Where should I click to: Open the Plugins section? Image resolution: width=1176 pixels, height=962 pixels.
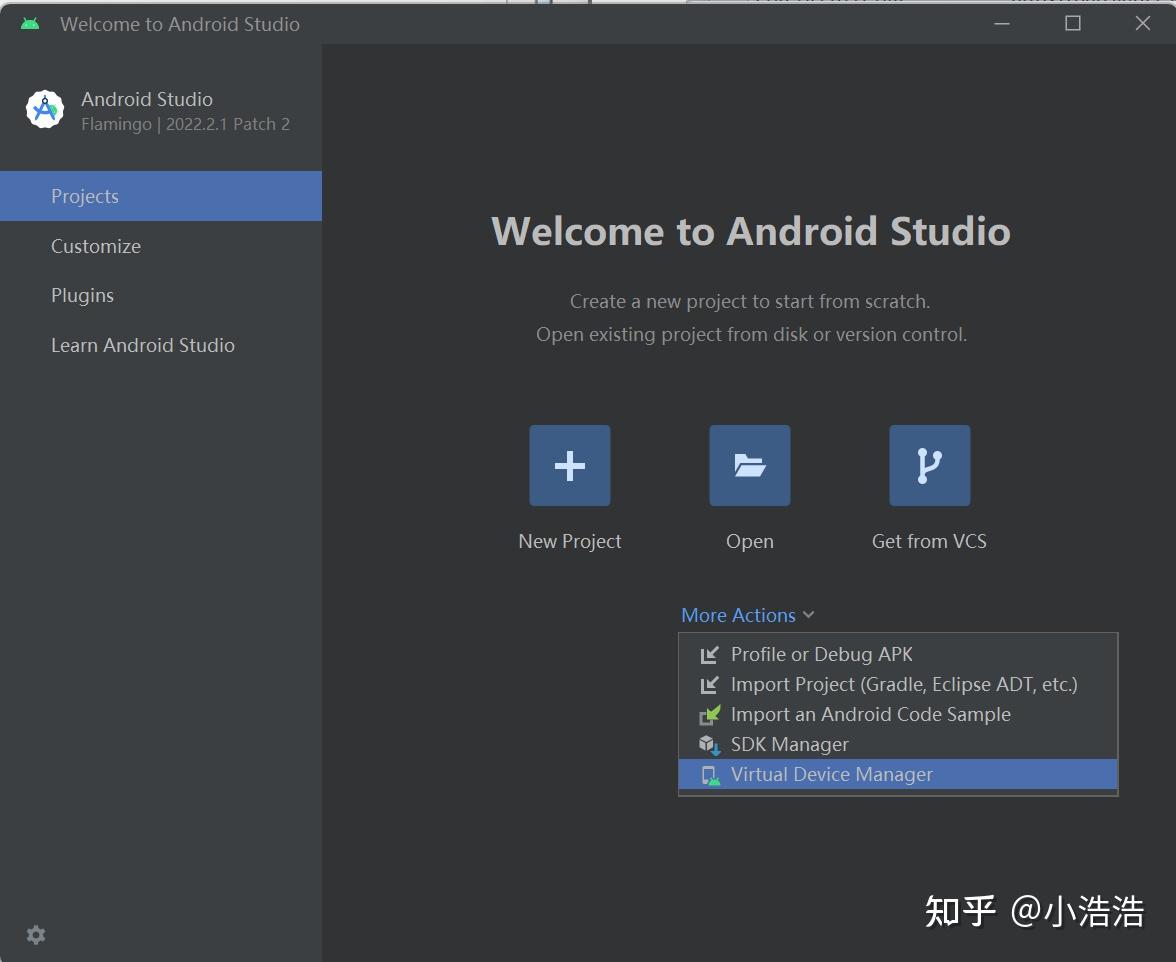82,295
